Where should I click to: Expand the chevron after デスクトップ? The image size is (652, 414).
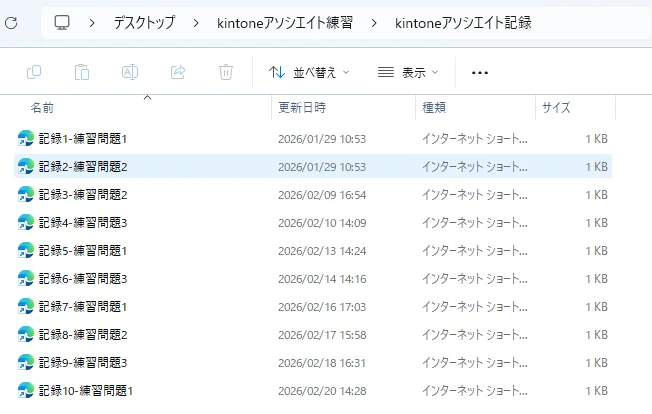tap(196, 23)
